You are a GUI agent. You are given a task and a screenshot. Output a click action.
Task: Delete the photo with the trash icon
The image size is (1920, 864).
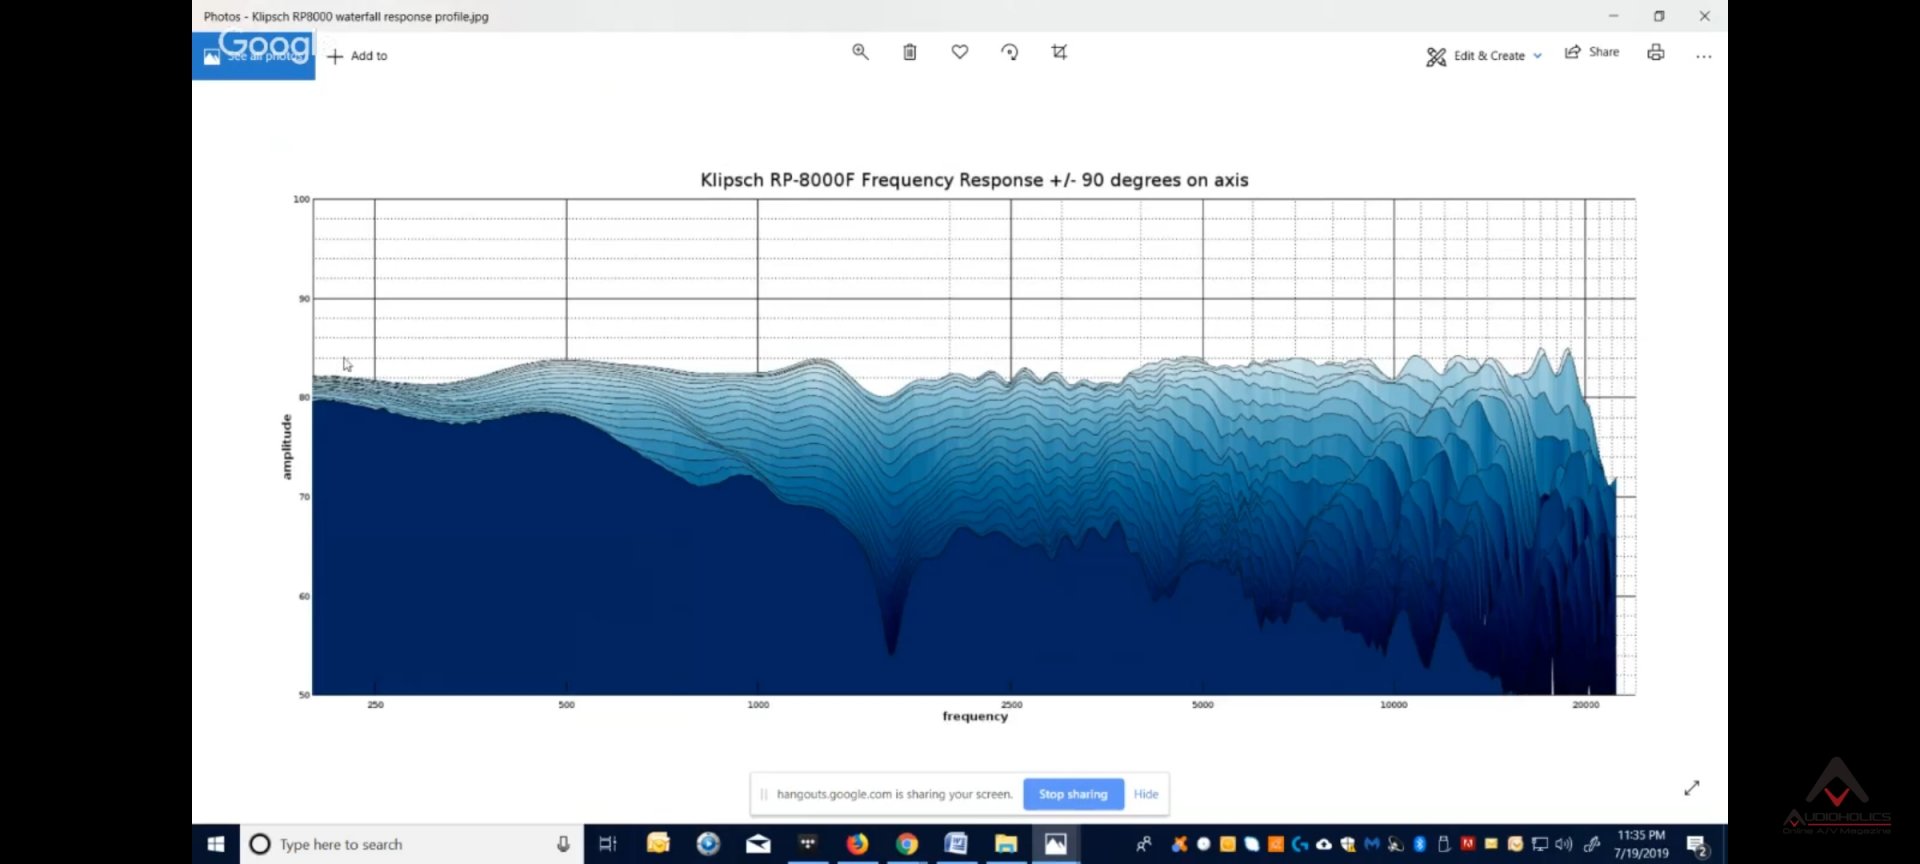tap(910, 52)
